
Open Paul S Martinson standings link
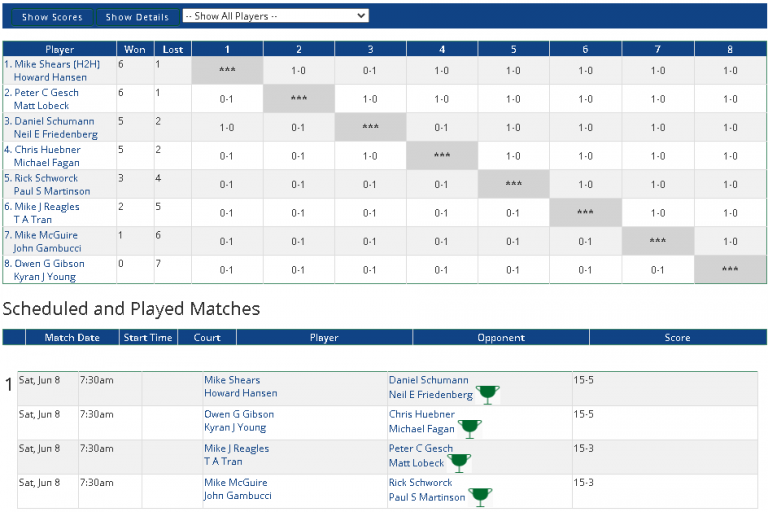pyautogui.click(x=52, y=191)
